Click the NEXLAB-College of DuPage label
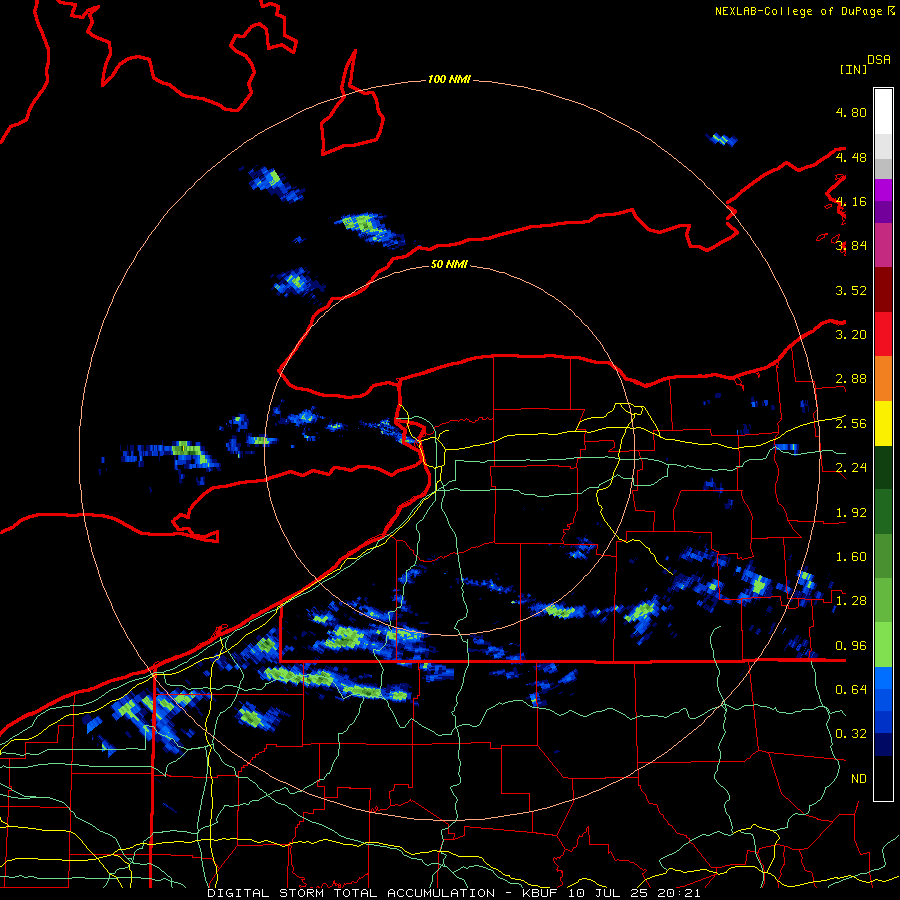The image size is (900, 900). pyautogui.click(x=798, y=11)
